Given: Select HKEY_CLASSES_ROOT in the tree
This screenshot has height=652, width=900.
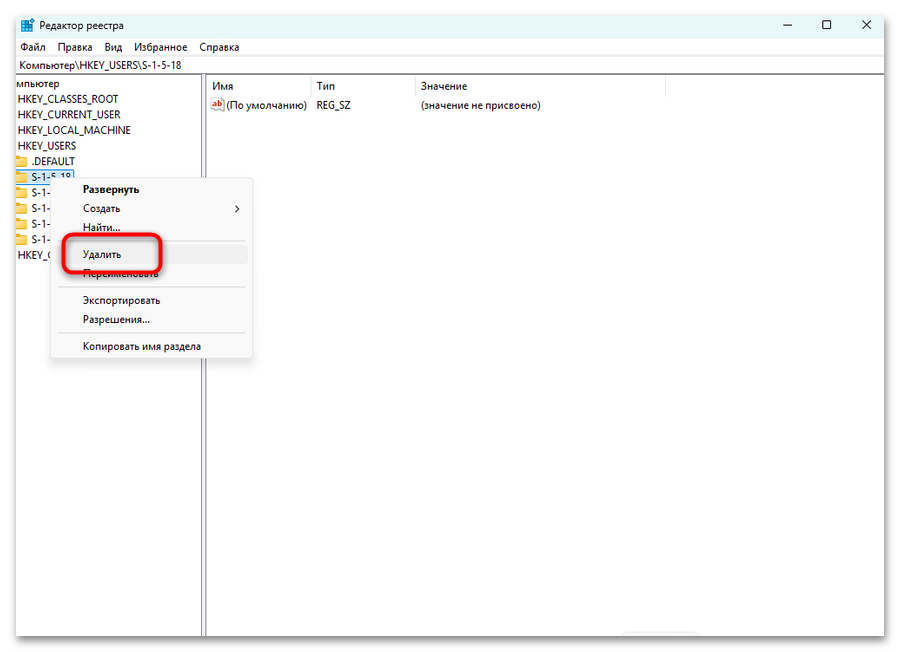Looking at the screenshot, I should click(68, 99).
